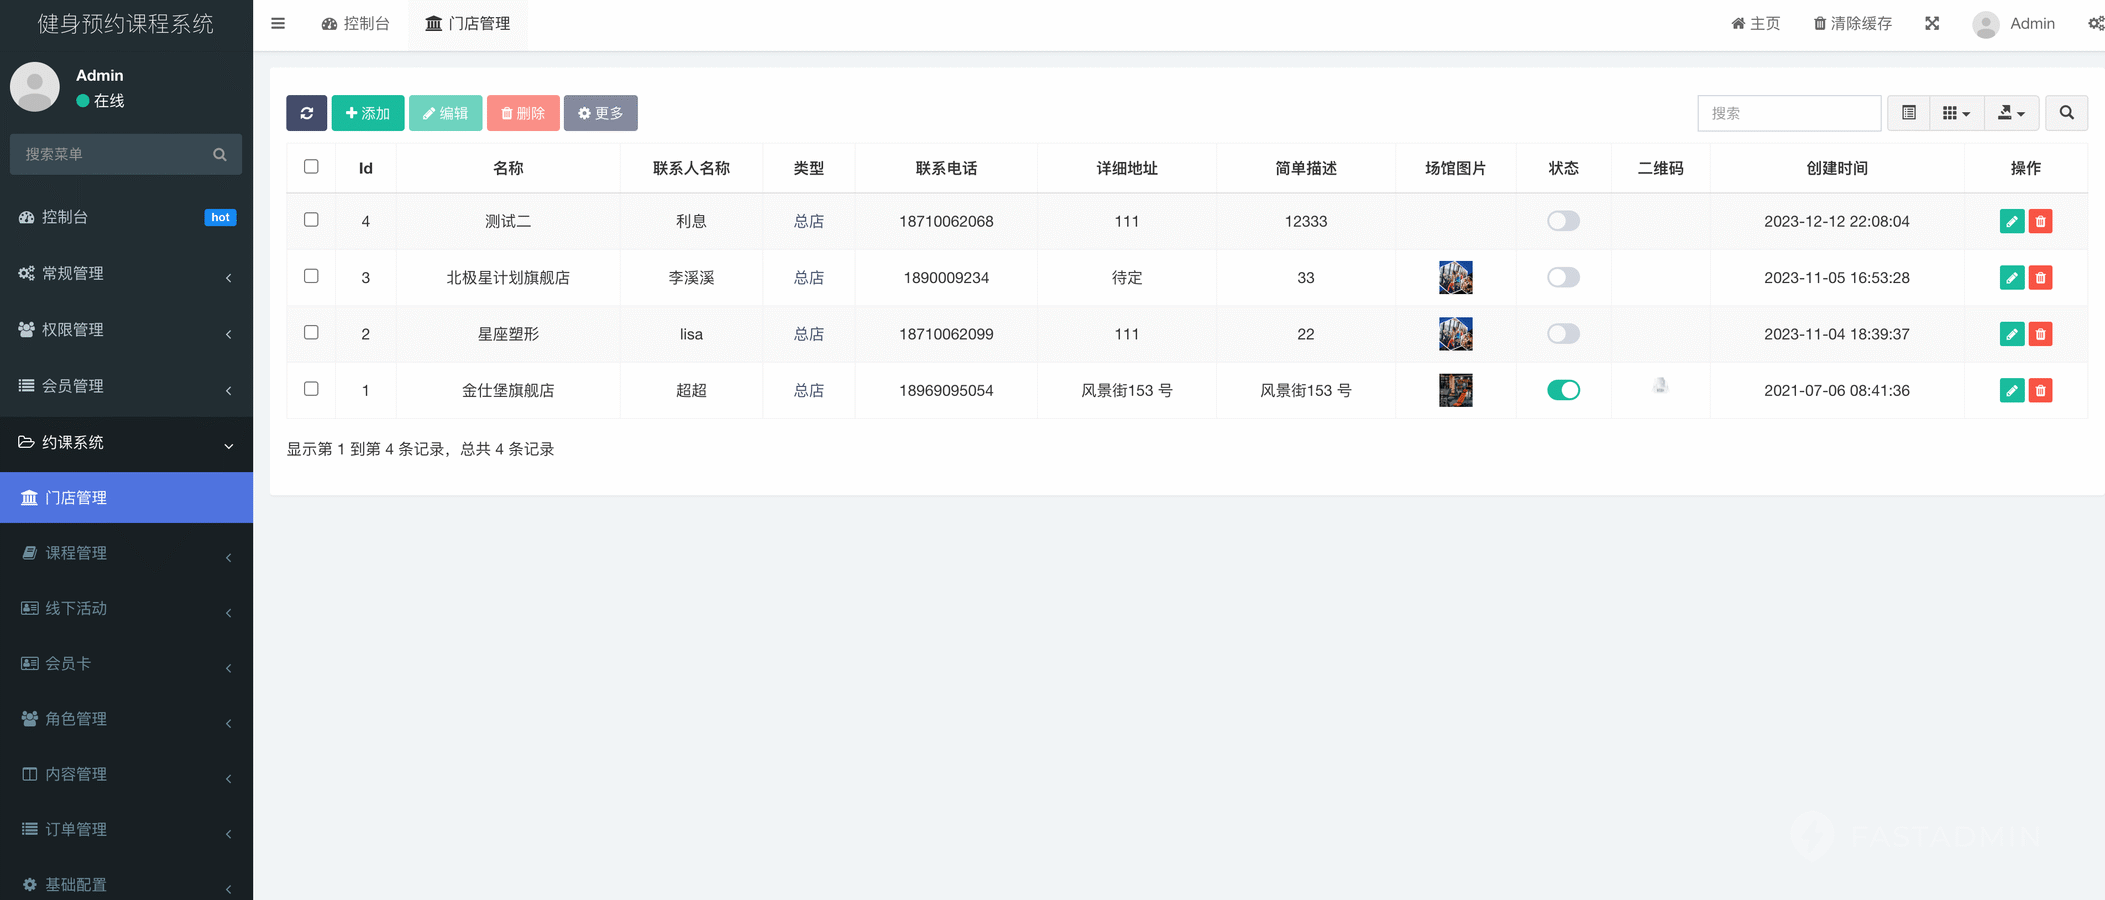Click the refresh table icon button

tap(306, 113)
